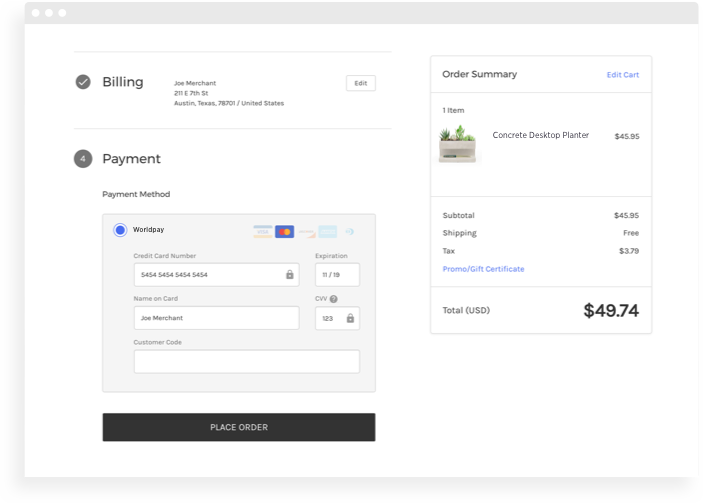Click the $49.74 total amount
The width and height of the screenshot is (703, 503).
coord(611,310)
